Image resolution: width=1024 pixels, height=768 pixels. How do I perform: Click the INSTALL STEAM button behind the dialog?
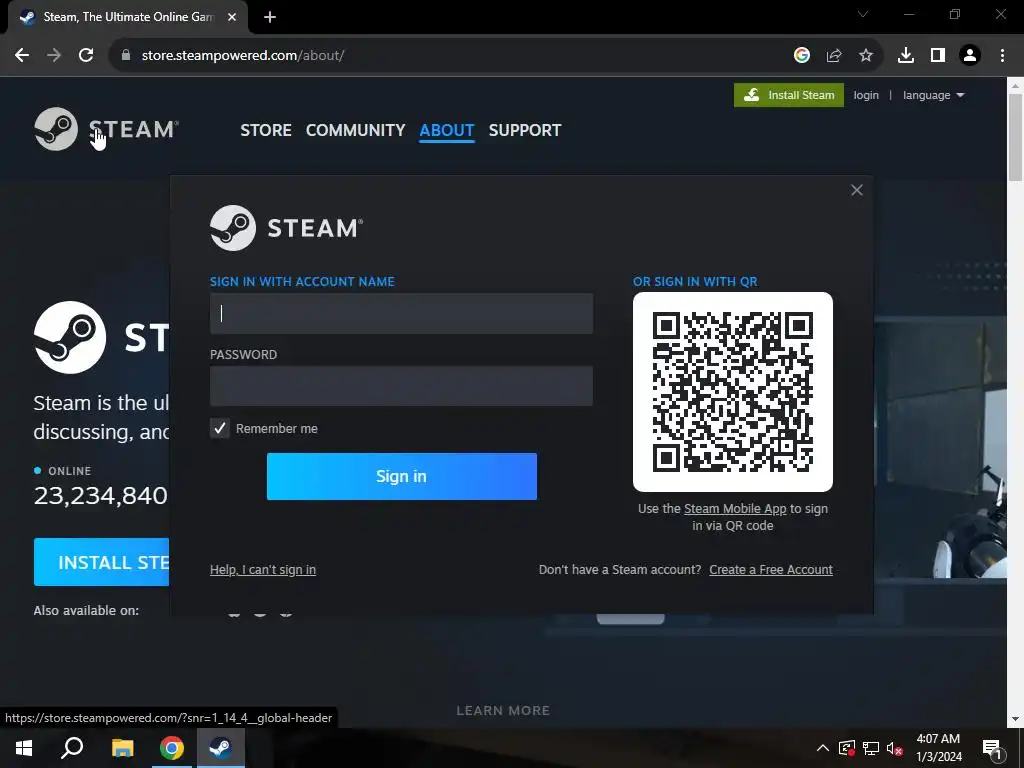coord(101,562)
